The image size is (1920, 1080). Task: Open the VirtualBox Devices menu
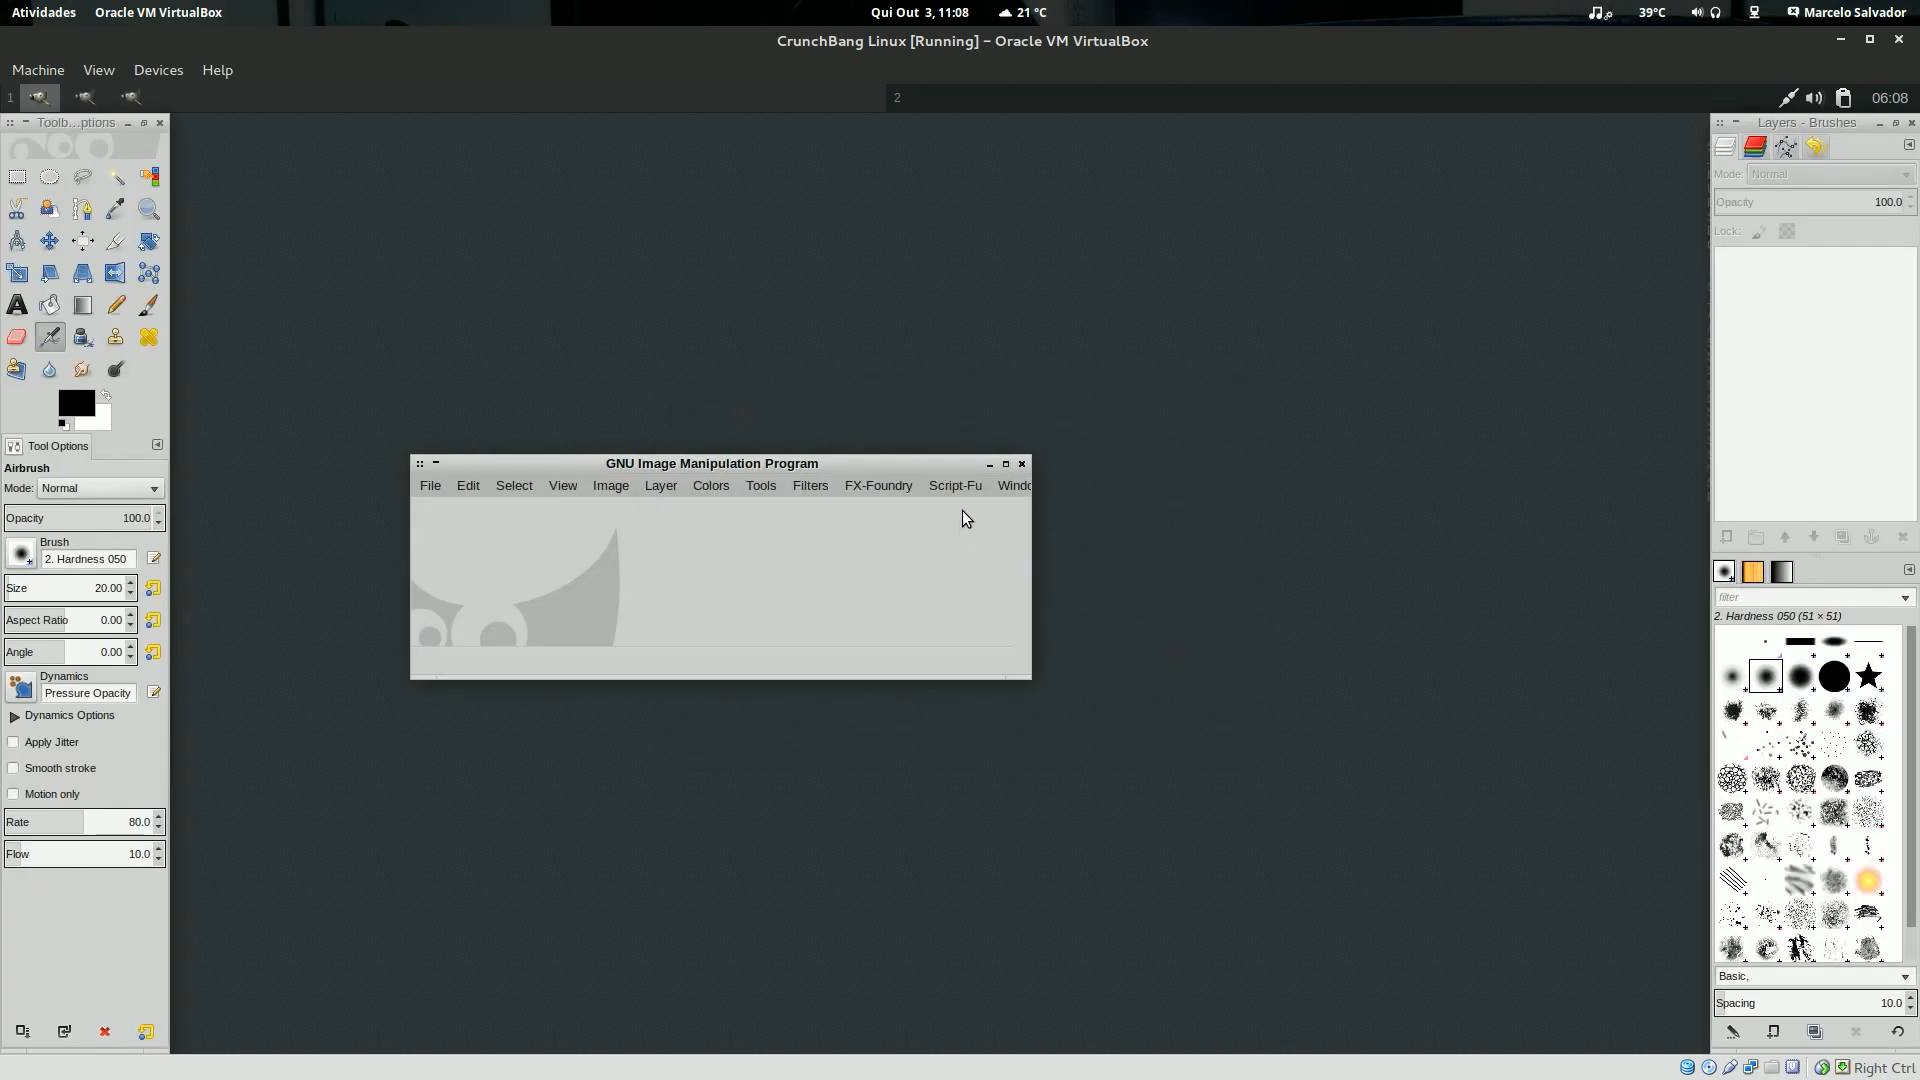158,70
